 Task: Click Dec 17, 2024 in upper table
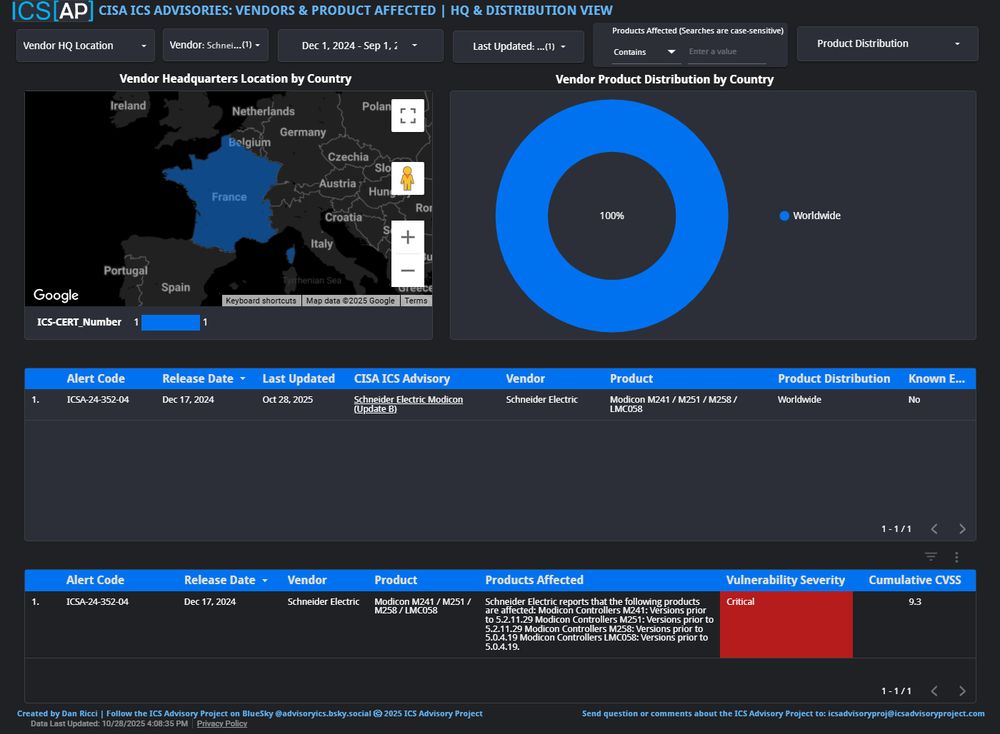(x=188, y=400)
